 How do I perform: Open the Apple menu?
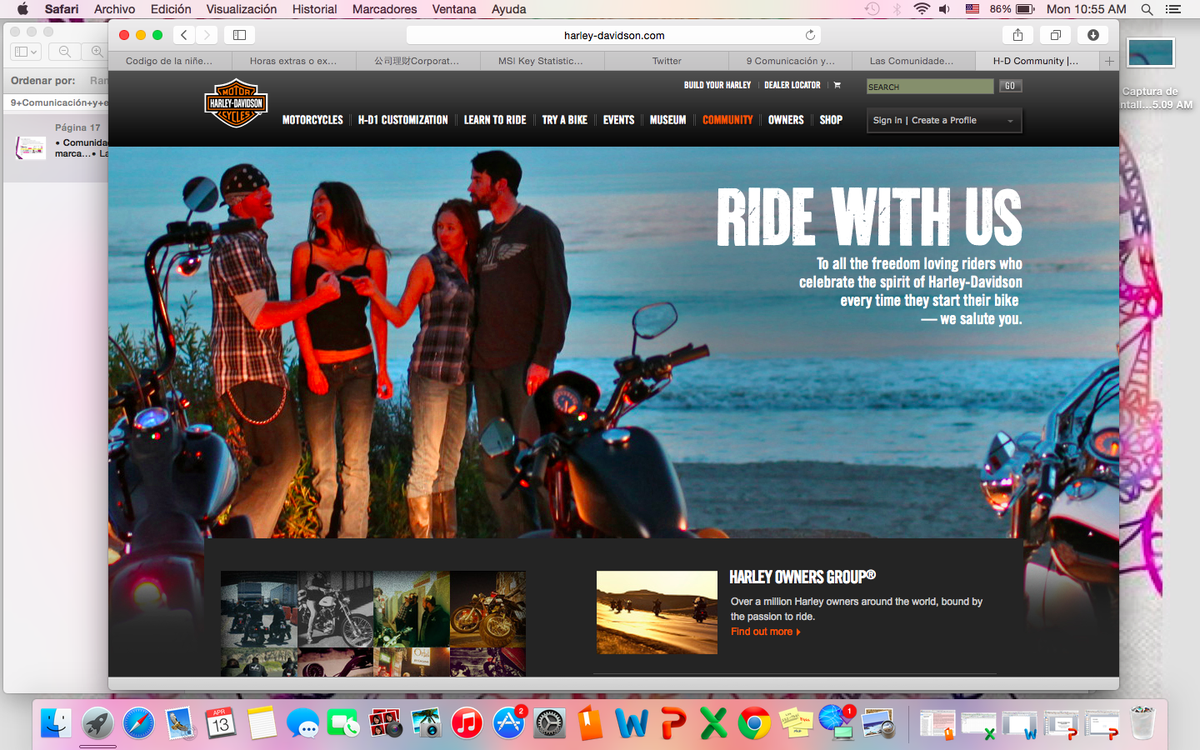tap(22, 9)
